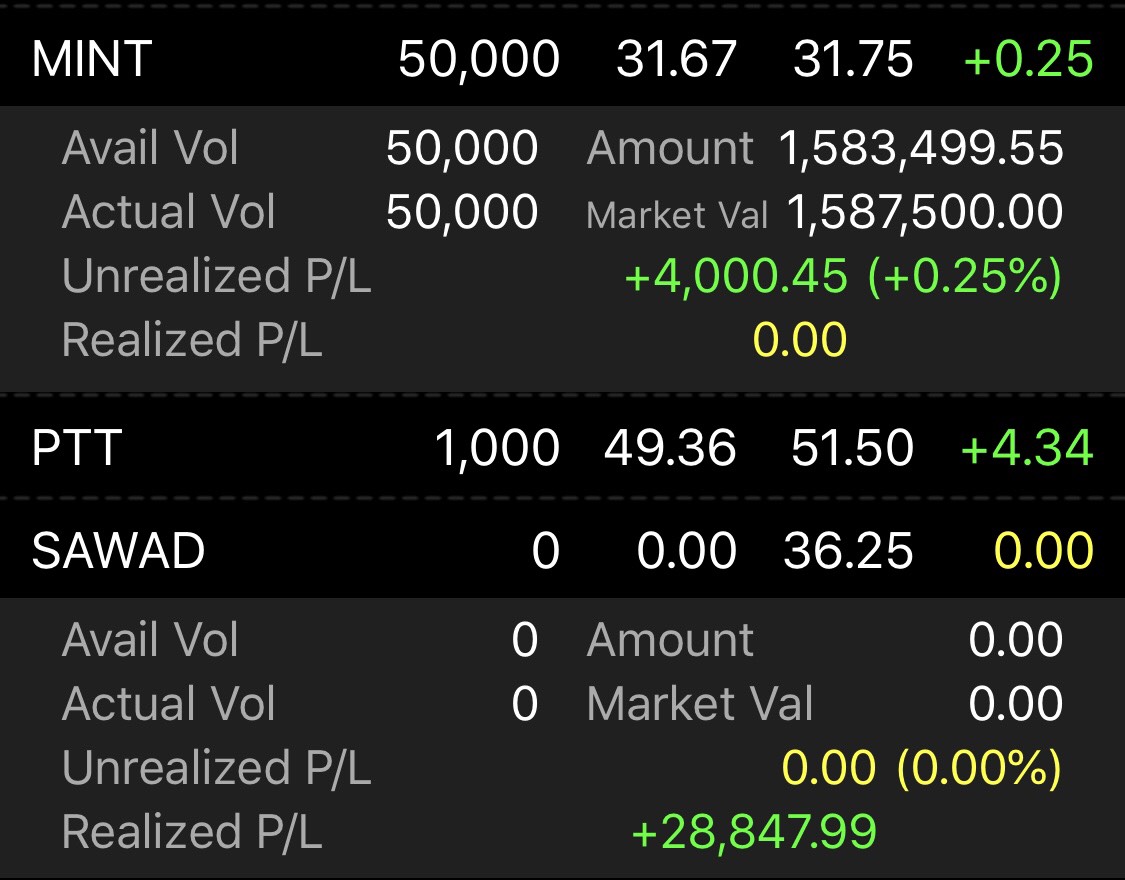Tap PTT last price 51.50

click(x=852, y=448)
